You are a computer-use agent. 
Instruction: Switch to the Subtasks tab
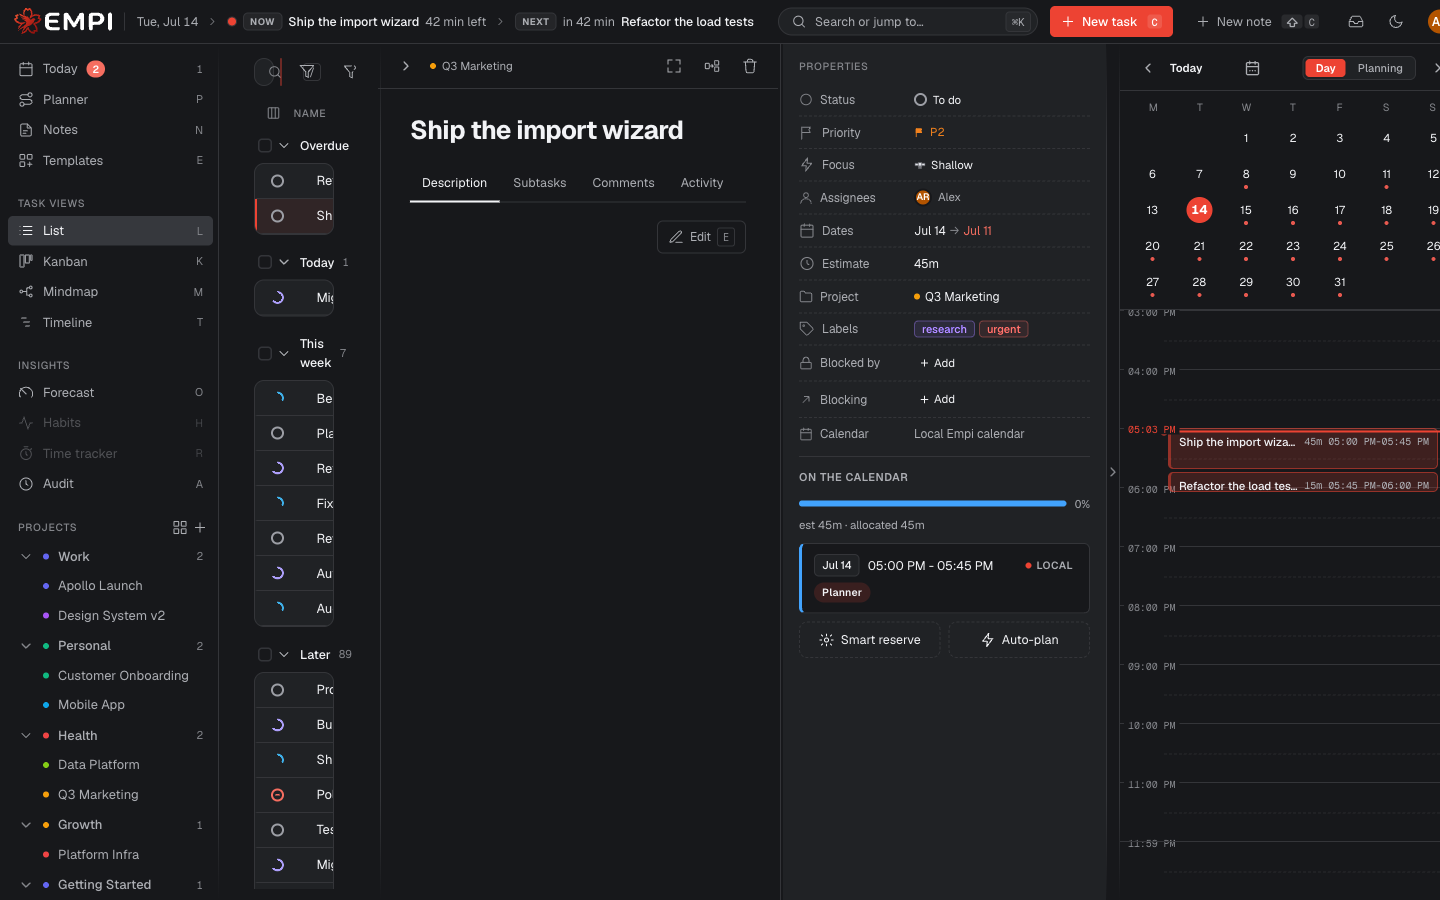(x=539, y=183)
